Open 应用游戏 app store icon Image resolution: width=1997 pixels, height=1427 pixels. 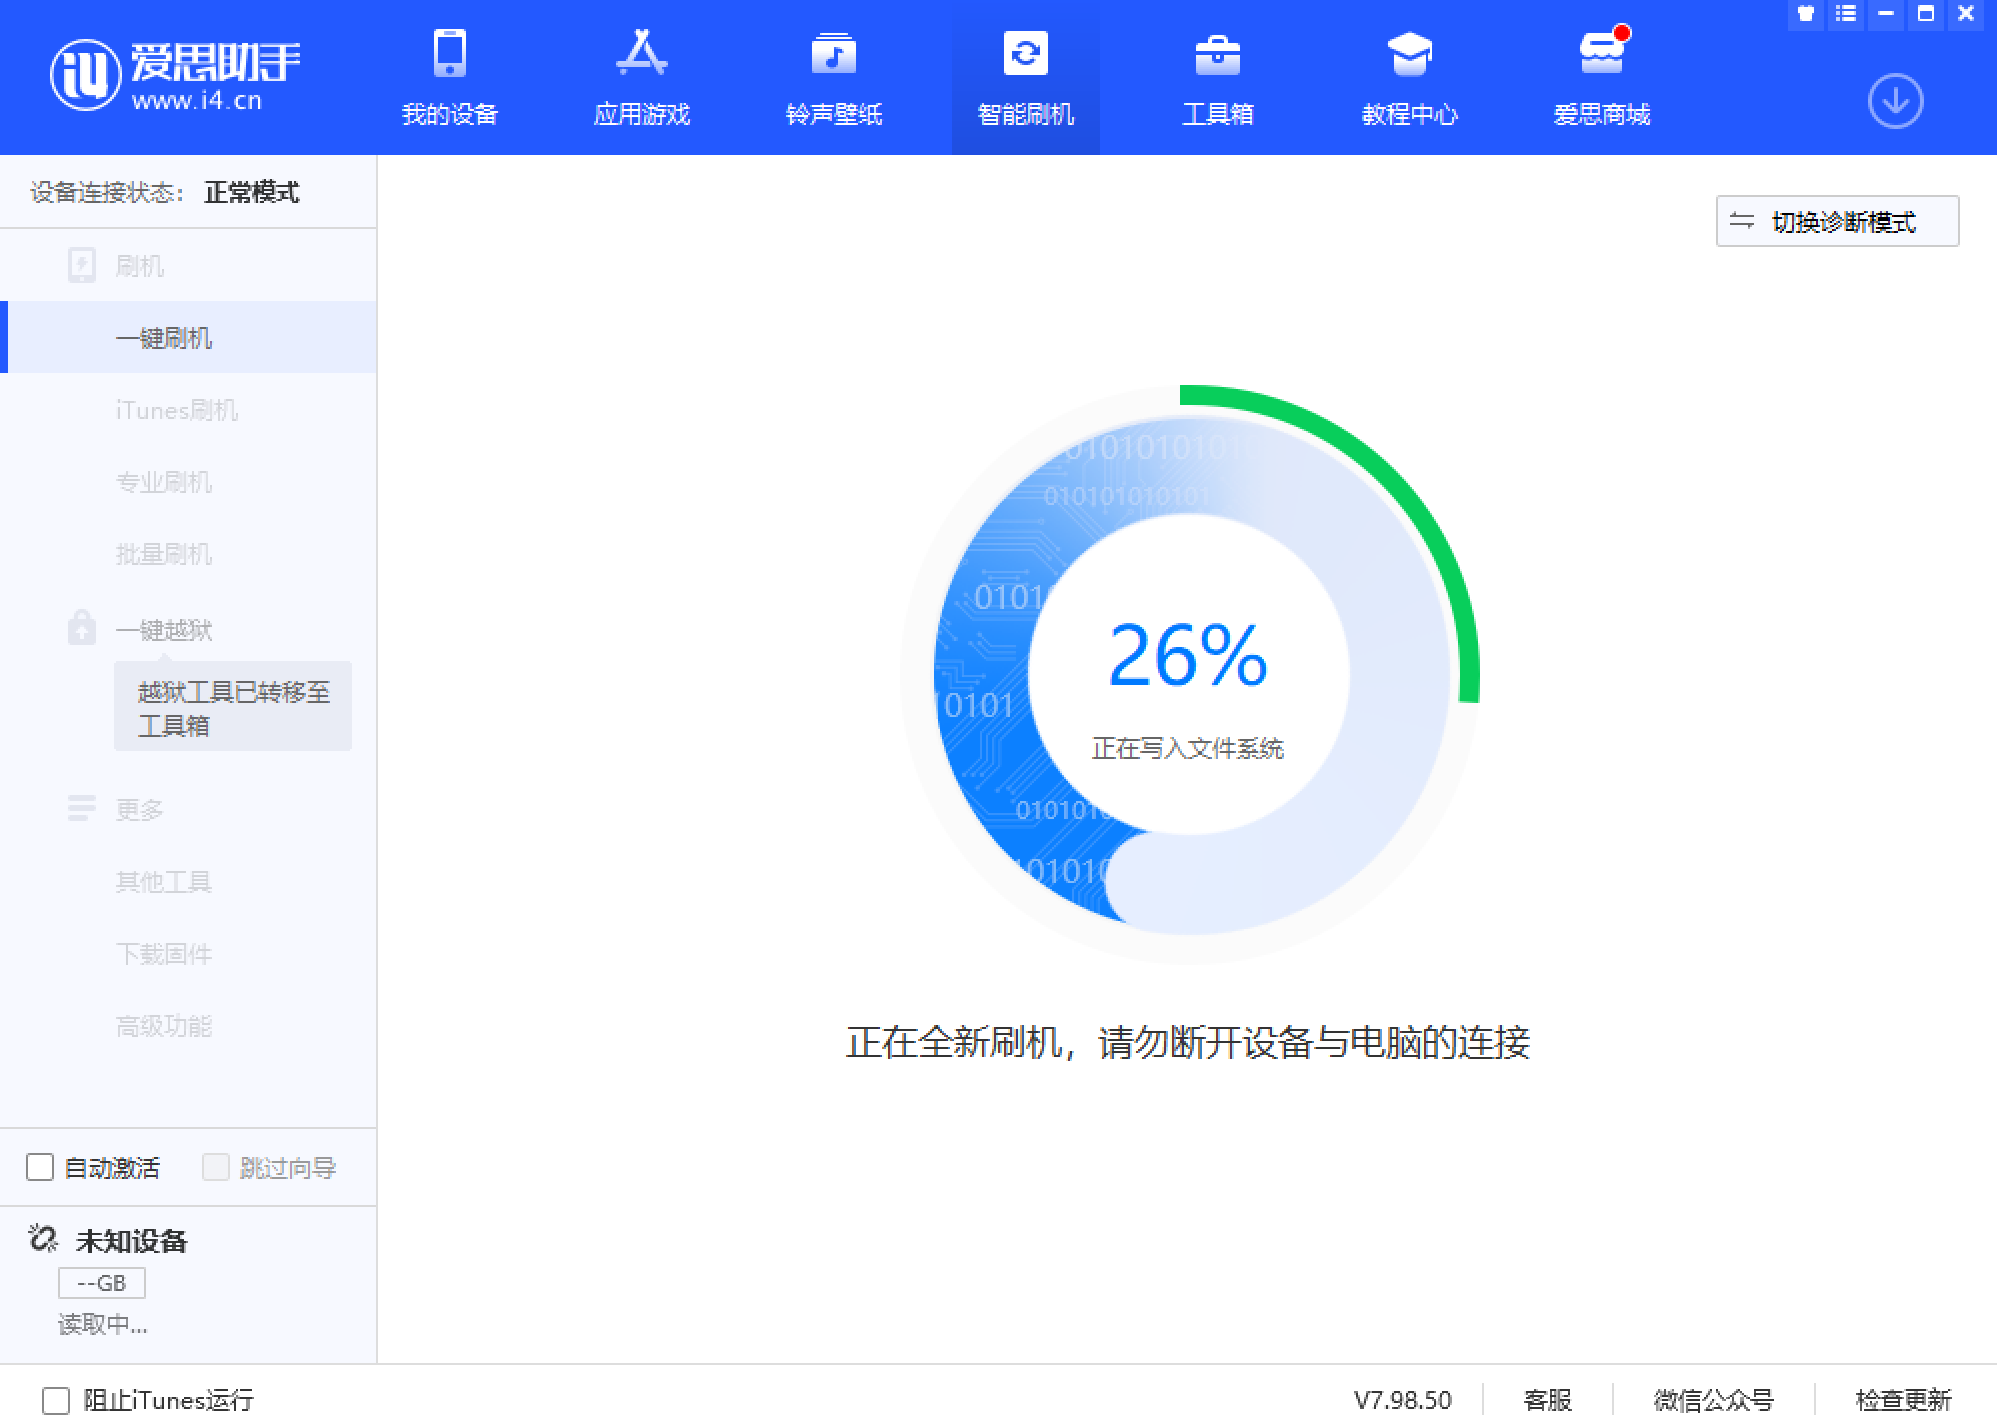[641, 54]
